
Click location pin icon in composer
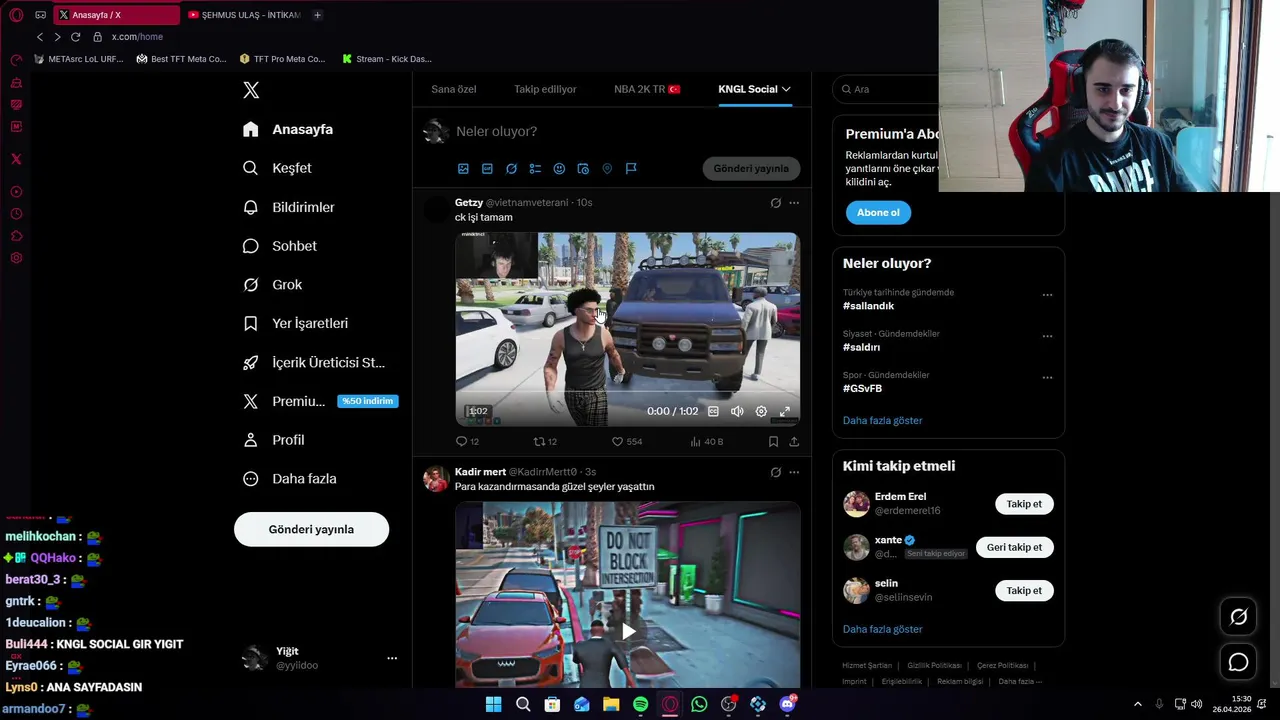(607, 169)
